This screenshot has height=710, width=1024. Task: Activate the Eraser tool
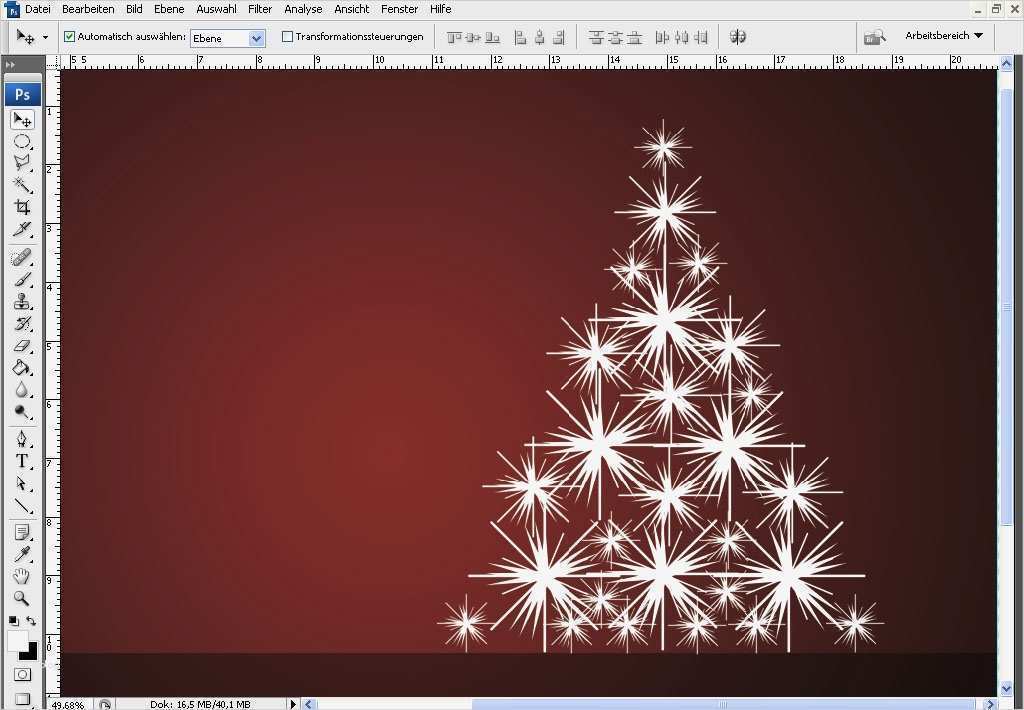tap(22, 344)
